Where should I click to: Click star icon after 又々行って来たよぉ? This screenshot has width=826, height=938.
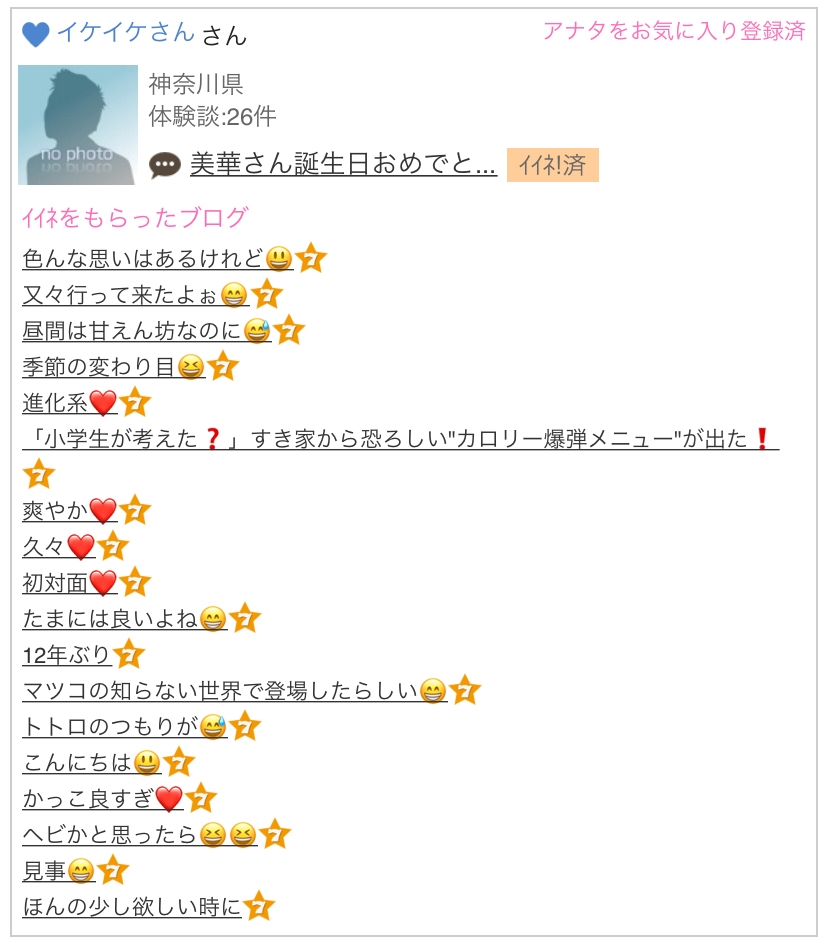coord(266,294)
